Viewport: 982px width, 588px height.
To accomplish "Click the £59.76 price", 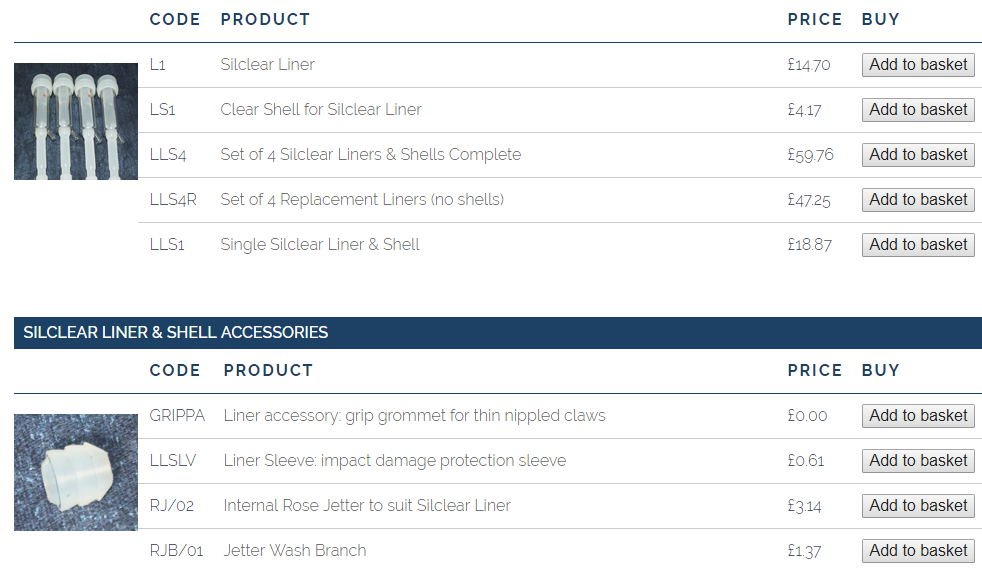I will coord(810,155).
